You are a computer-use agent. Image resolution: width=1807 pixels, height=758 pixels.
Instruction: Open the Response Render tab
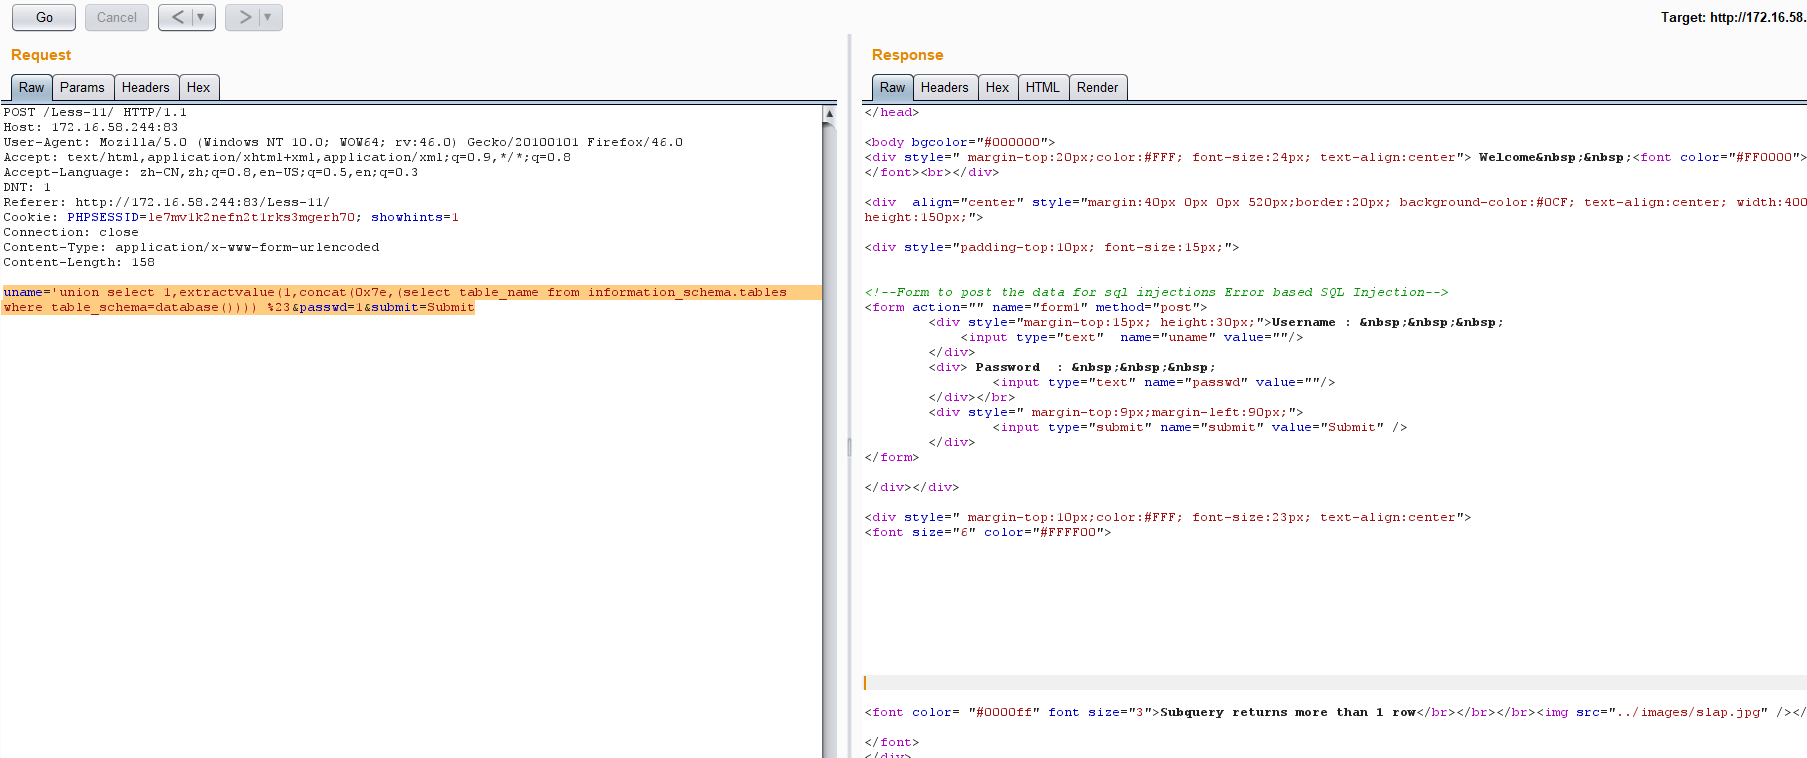tap(1098, 88)
